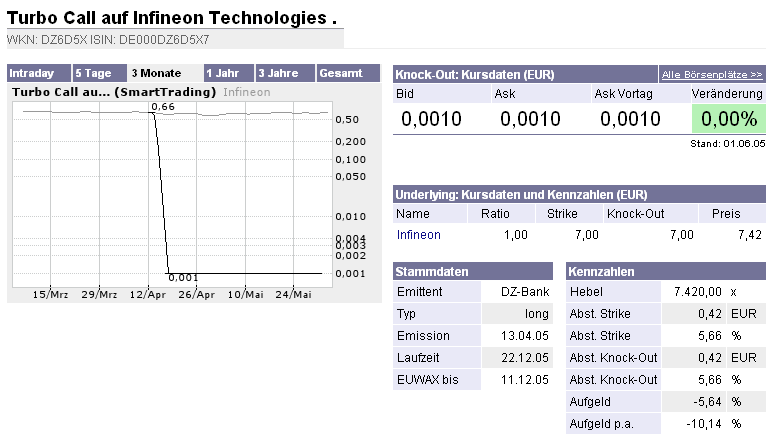Click the Stammdaten section header
766x435 pixels.
473,271
